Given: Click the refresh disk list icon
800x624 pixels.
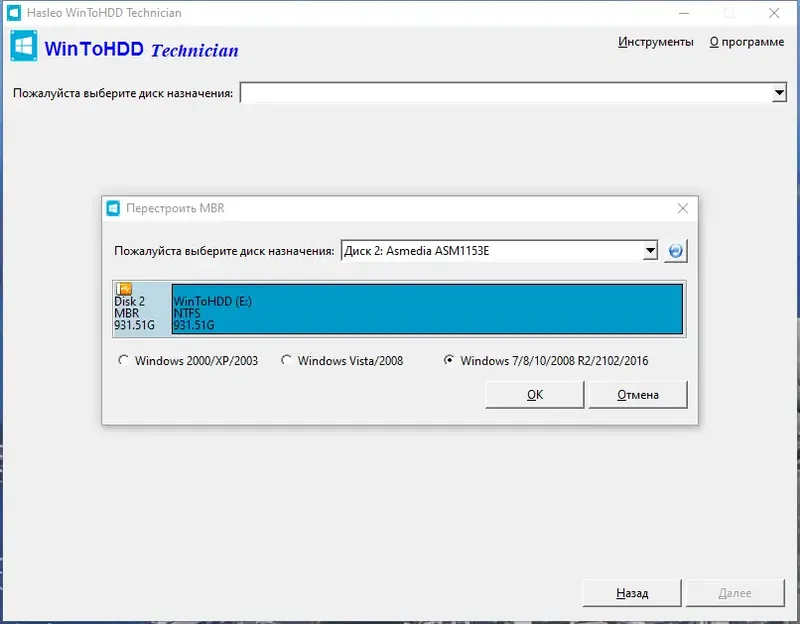Looking at the screenshot, I should [676, 251].
